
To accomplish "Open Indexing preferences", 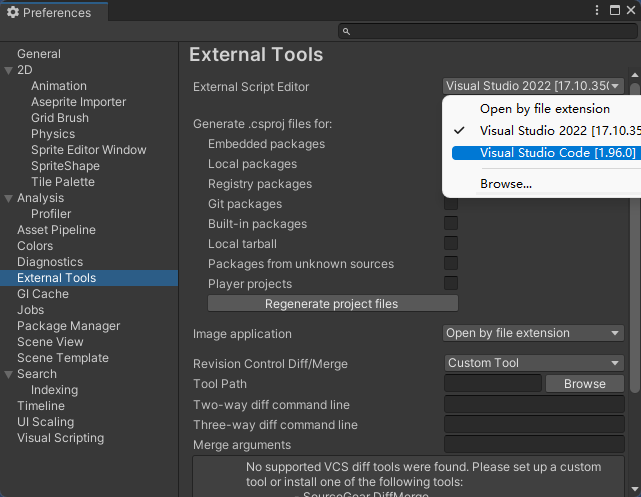I will tap(54, 390).
